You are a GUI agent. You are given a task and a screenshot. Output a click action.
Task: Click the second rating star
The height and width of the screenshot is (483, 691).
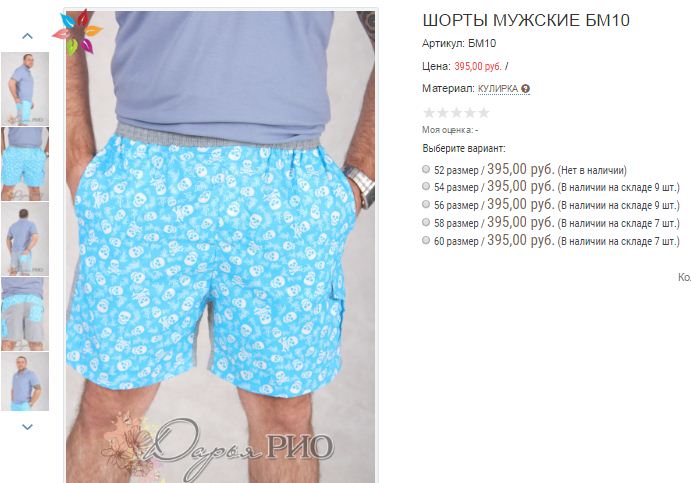tap(442, 113)
